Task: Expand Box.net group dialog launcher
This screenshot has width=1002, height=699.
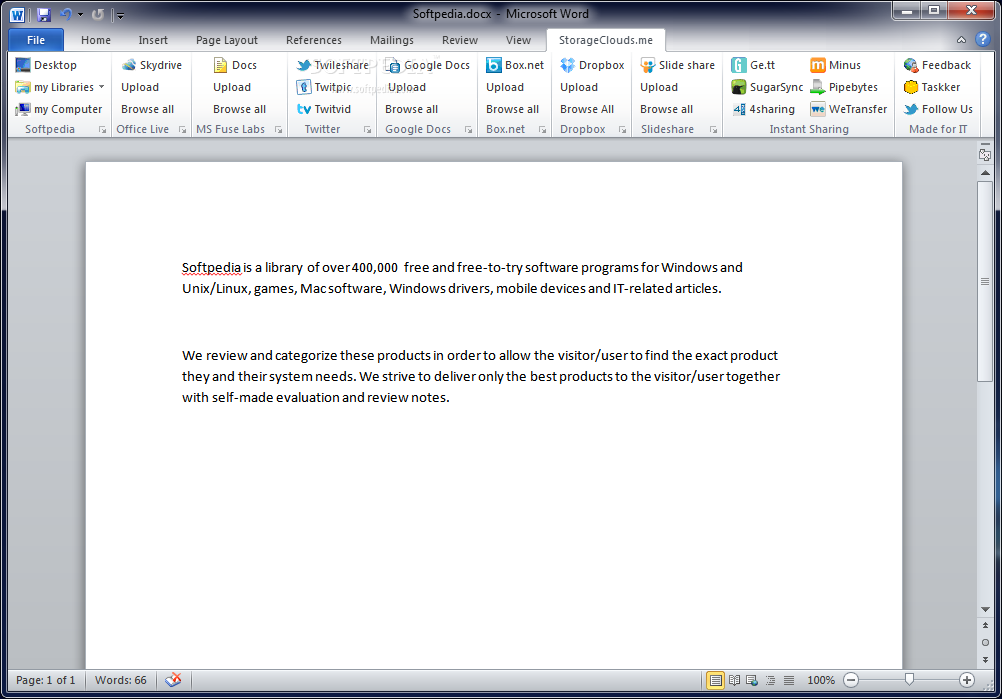Action: [543, 130]
